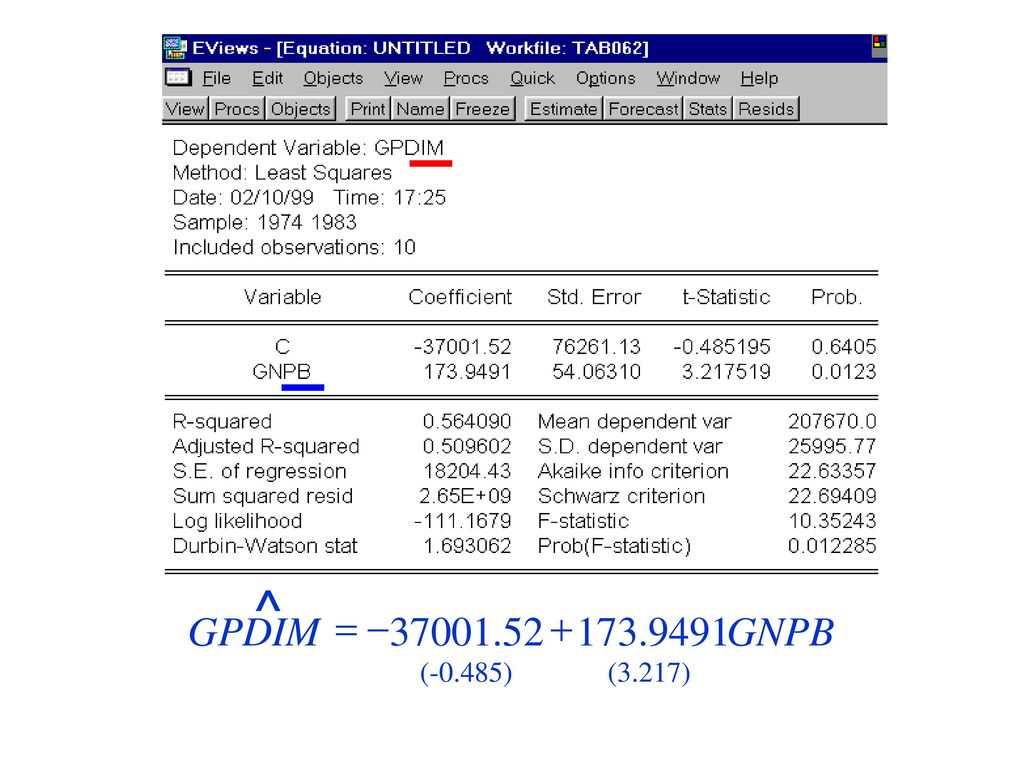Viewport: 1024px width, 768px height.
Task: Click the Objects toolbar button
Action: tap(300, 108)
